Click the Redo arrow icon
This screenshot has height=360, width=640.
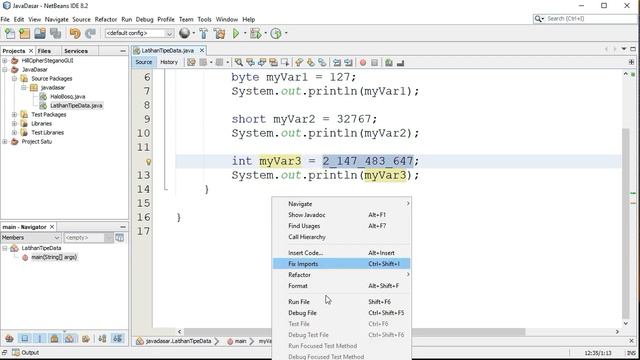90,33
